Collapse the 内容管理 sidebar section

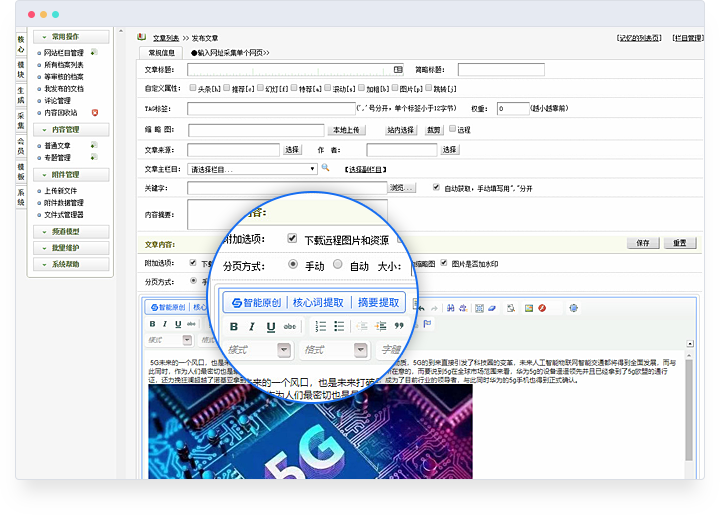pos(71,130)
